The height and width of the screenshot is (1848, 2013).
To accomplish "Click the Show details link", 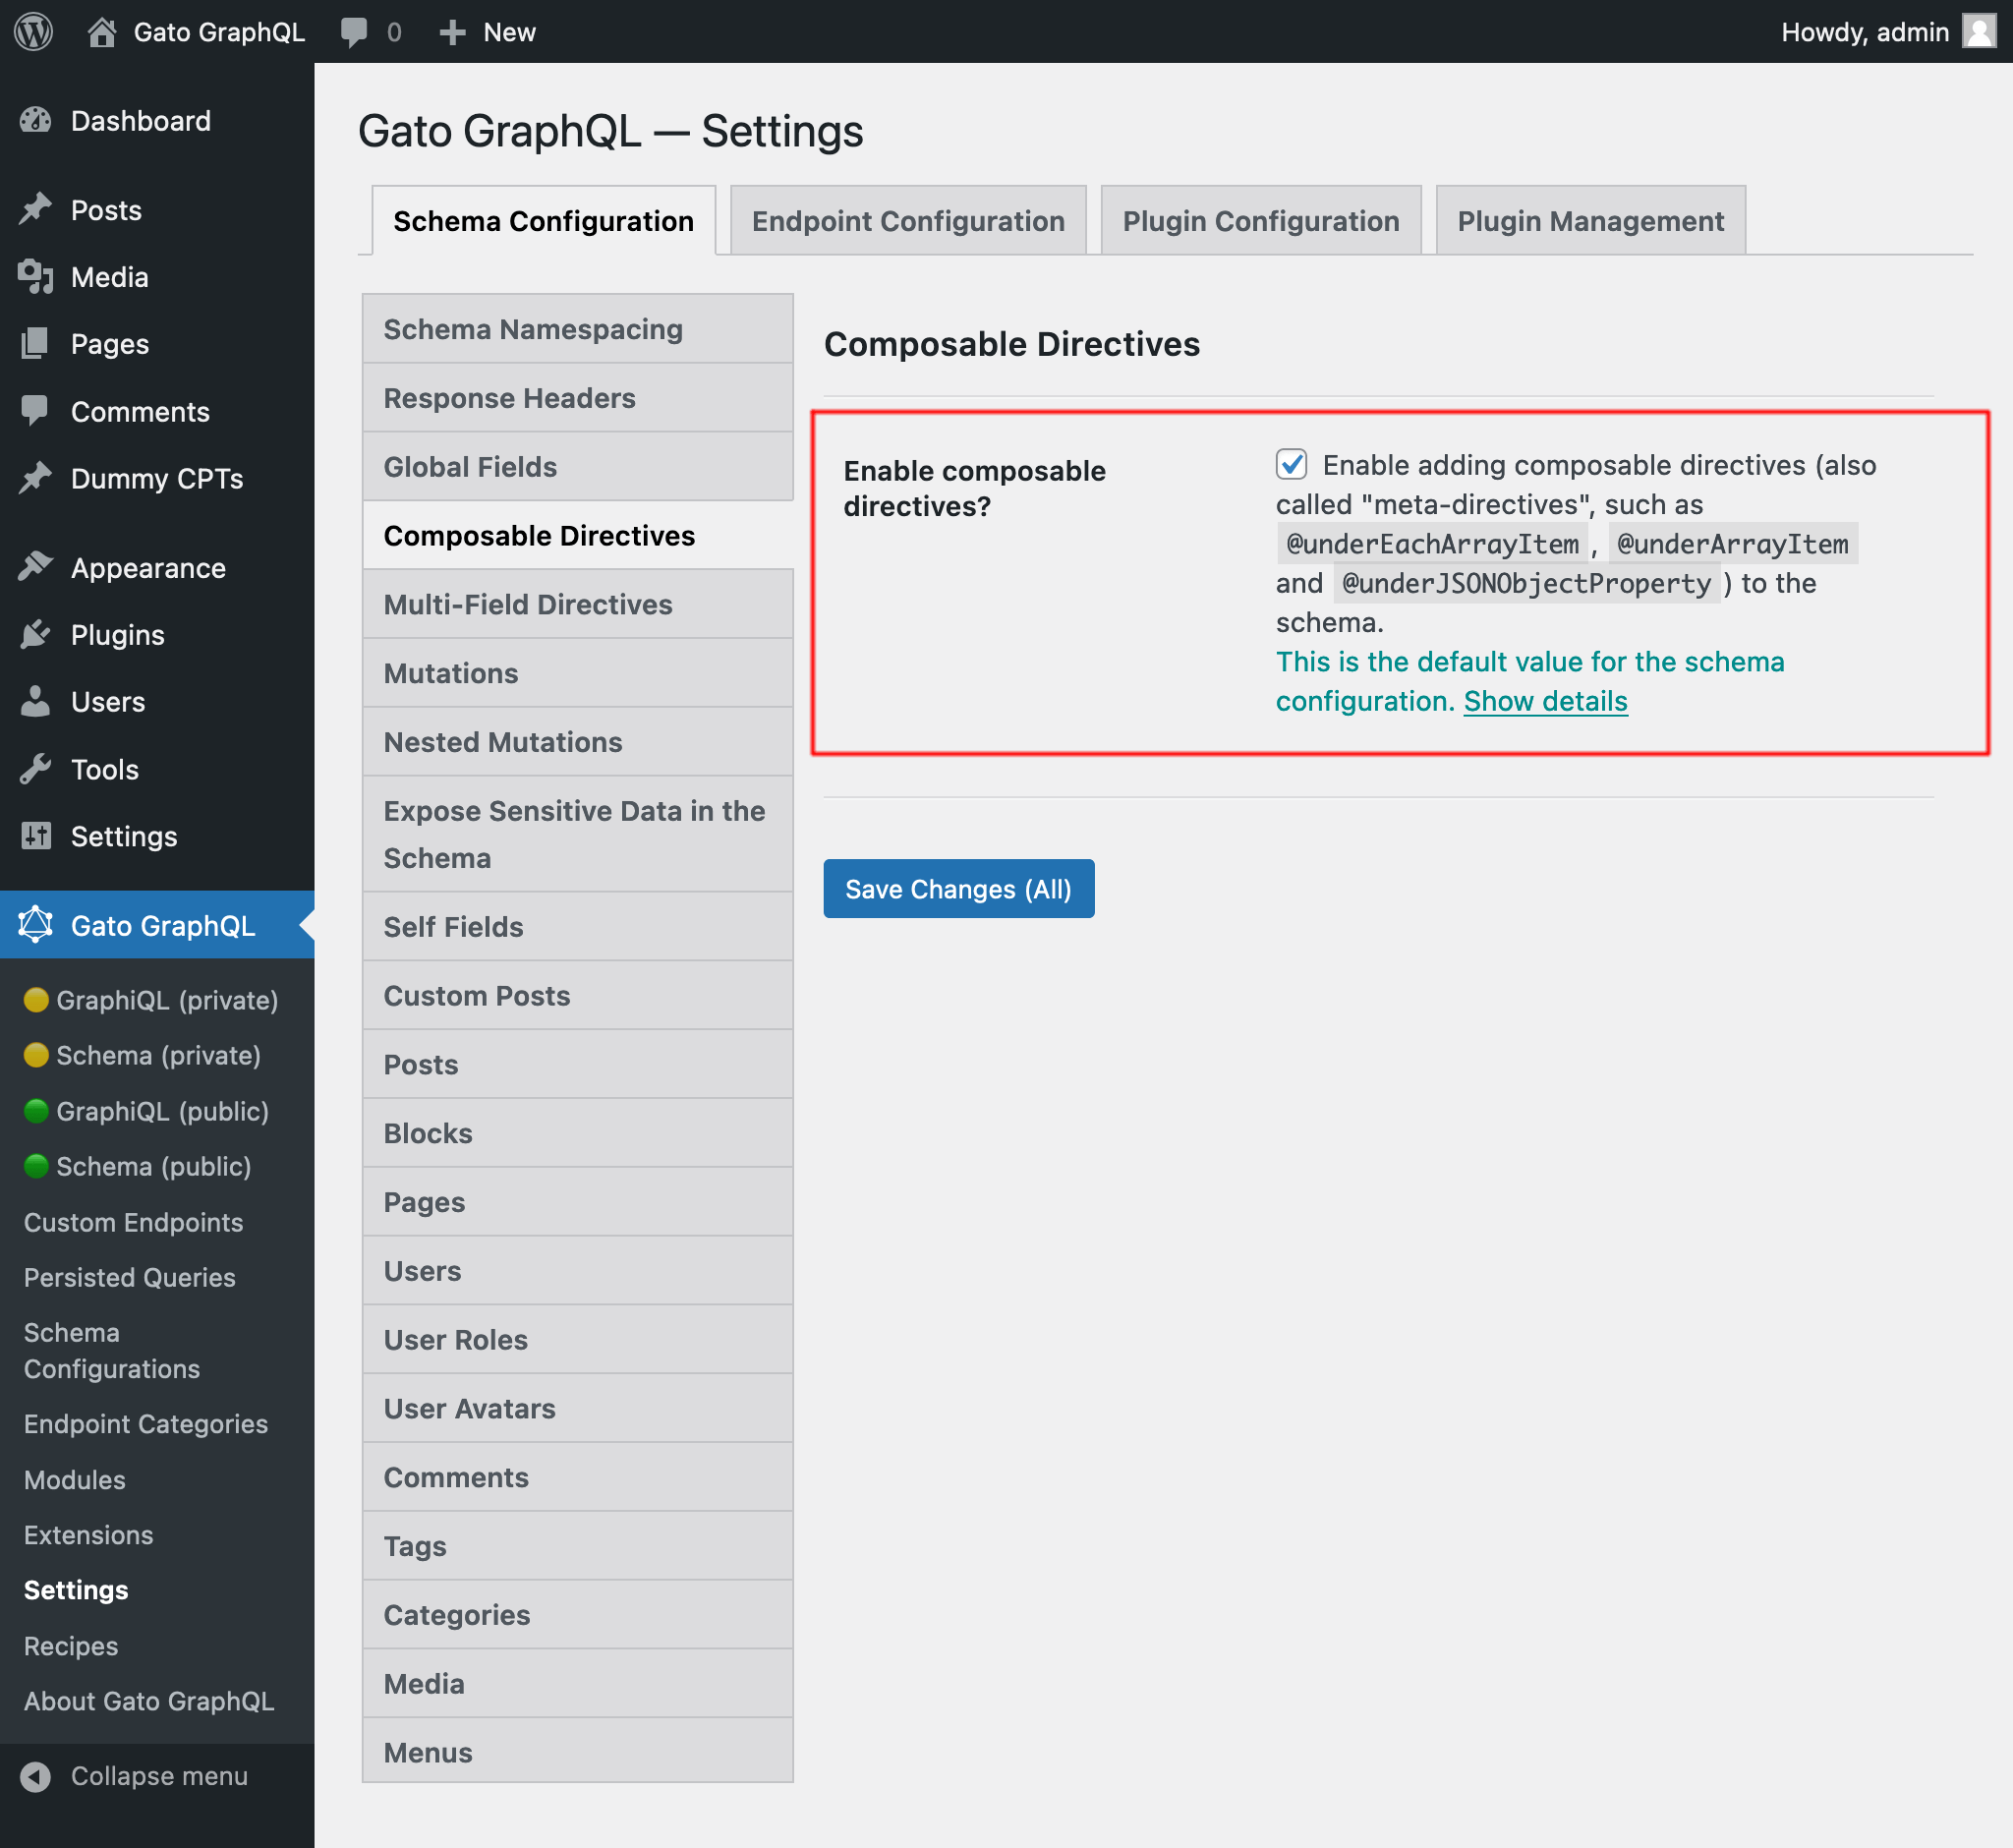I will 1545,701.
